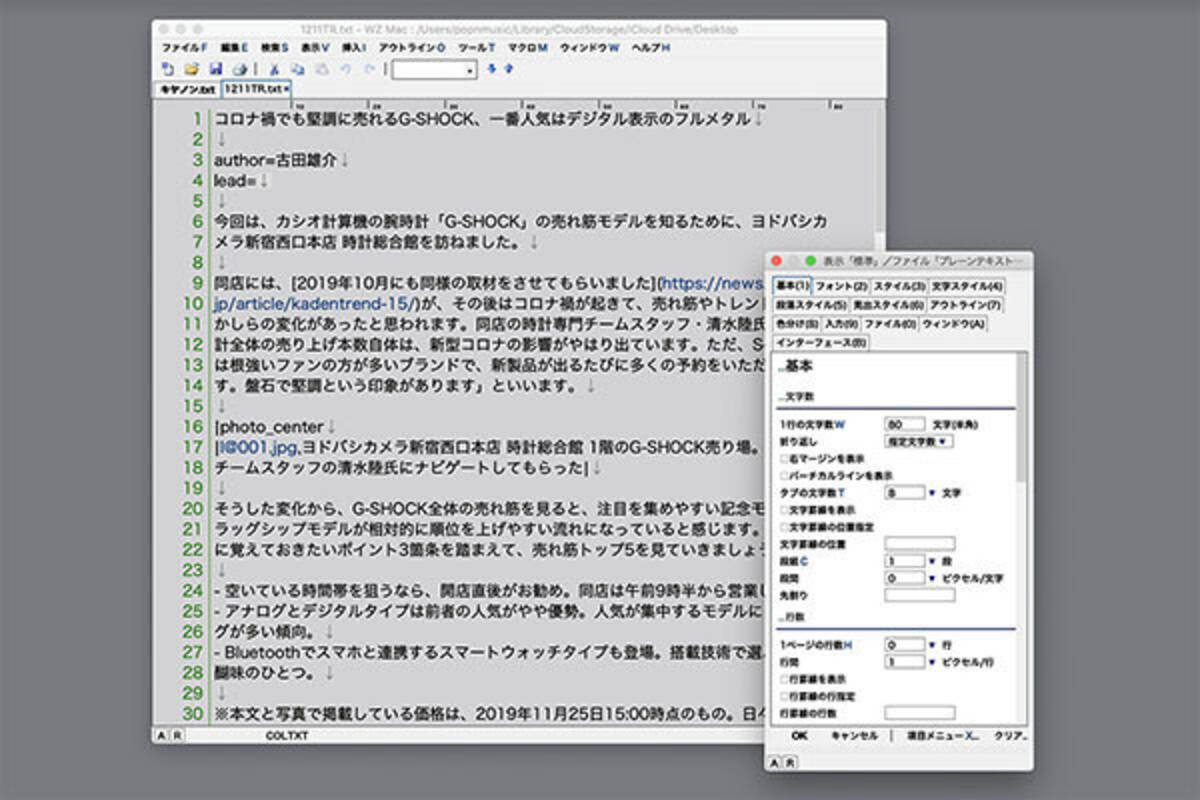1200x800 pixels.
Task: Click the Print toolbar icon
Action: click(x=239, y=69)
